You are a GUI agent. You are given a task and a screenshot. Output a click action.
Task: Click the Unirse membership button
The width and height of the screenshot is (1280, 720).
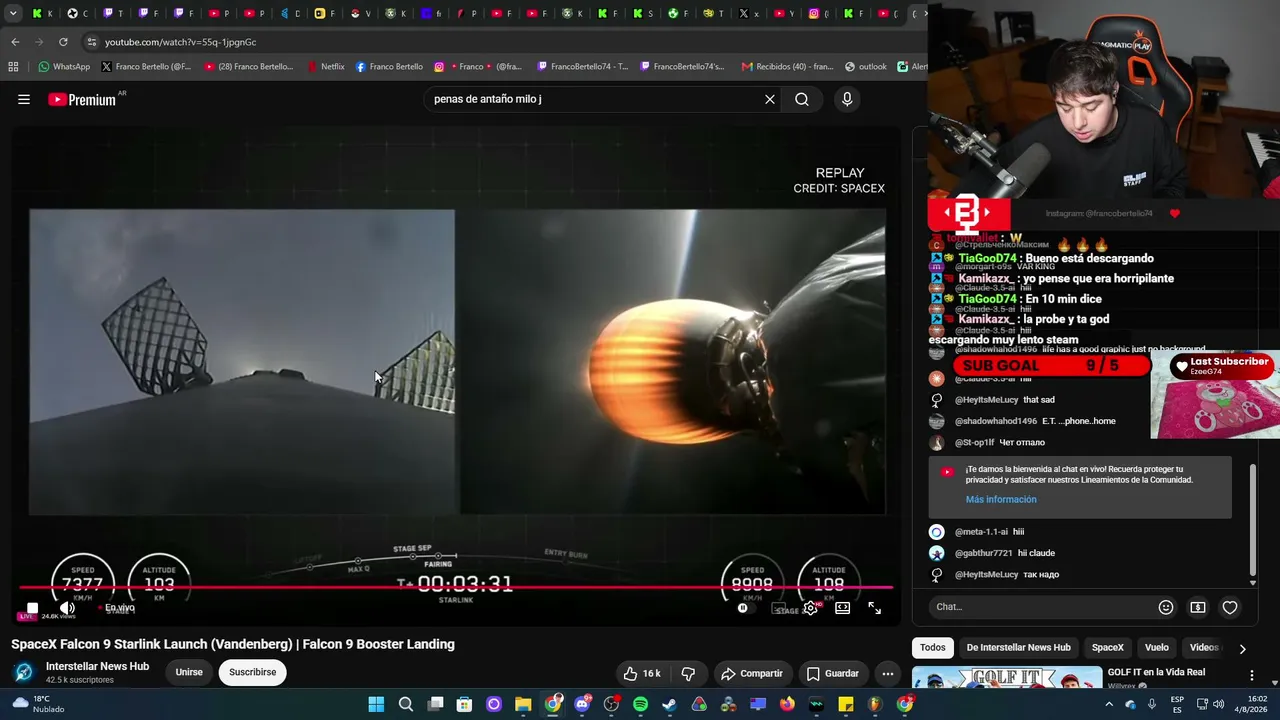[189, 672]
